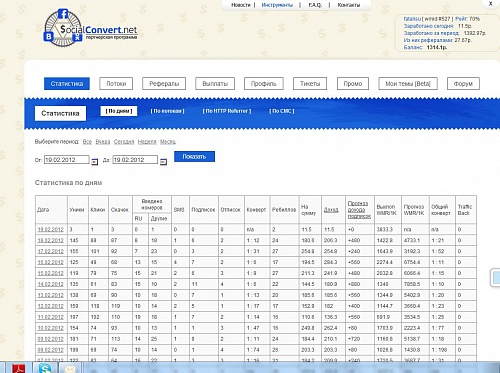The height and width of the screenshot is (373, 500).
Task: Click the 'Заработано сегодня' line in account box
Action: 437,26
